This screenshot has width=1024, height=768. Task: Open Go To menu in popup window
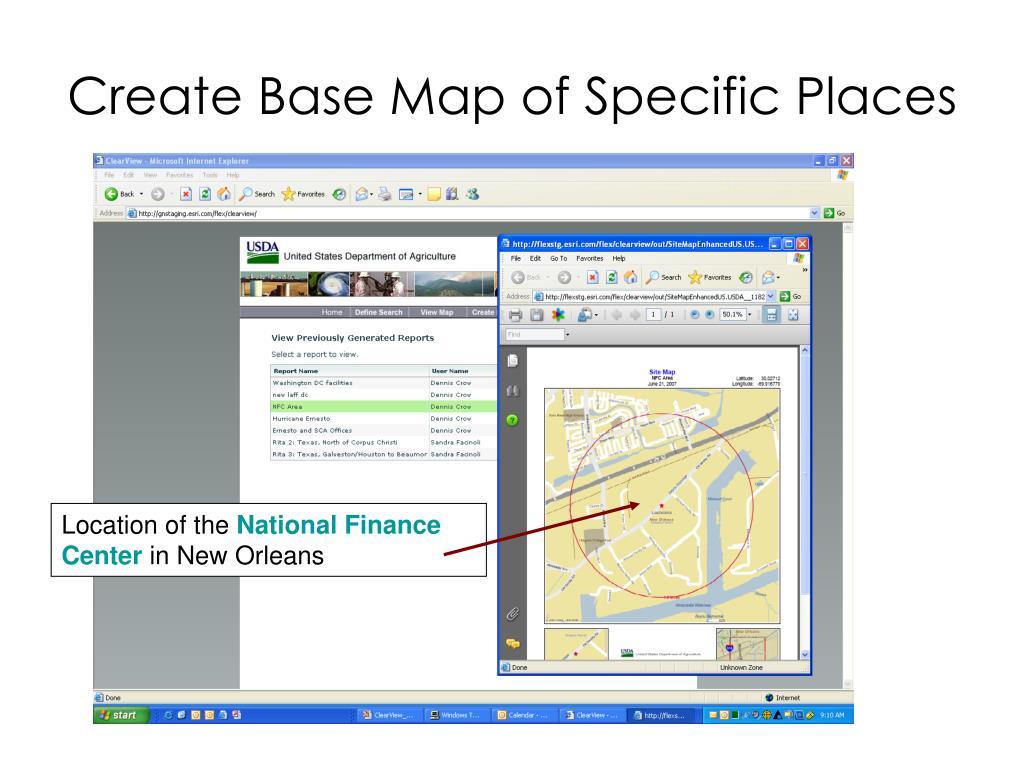tap(558, 259)
